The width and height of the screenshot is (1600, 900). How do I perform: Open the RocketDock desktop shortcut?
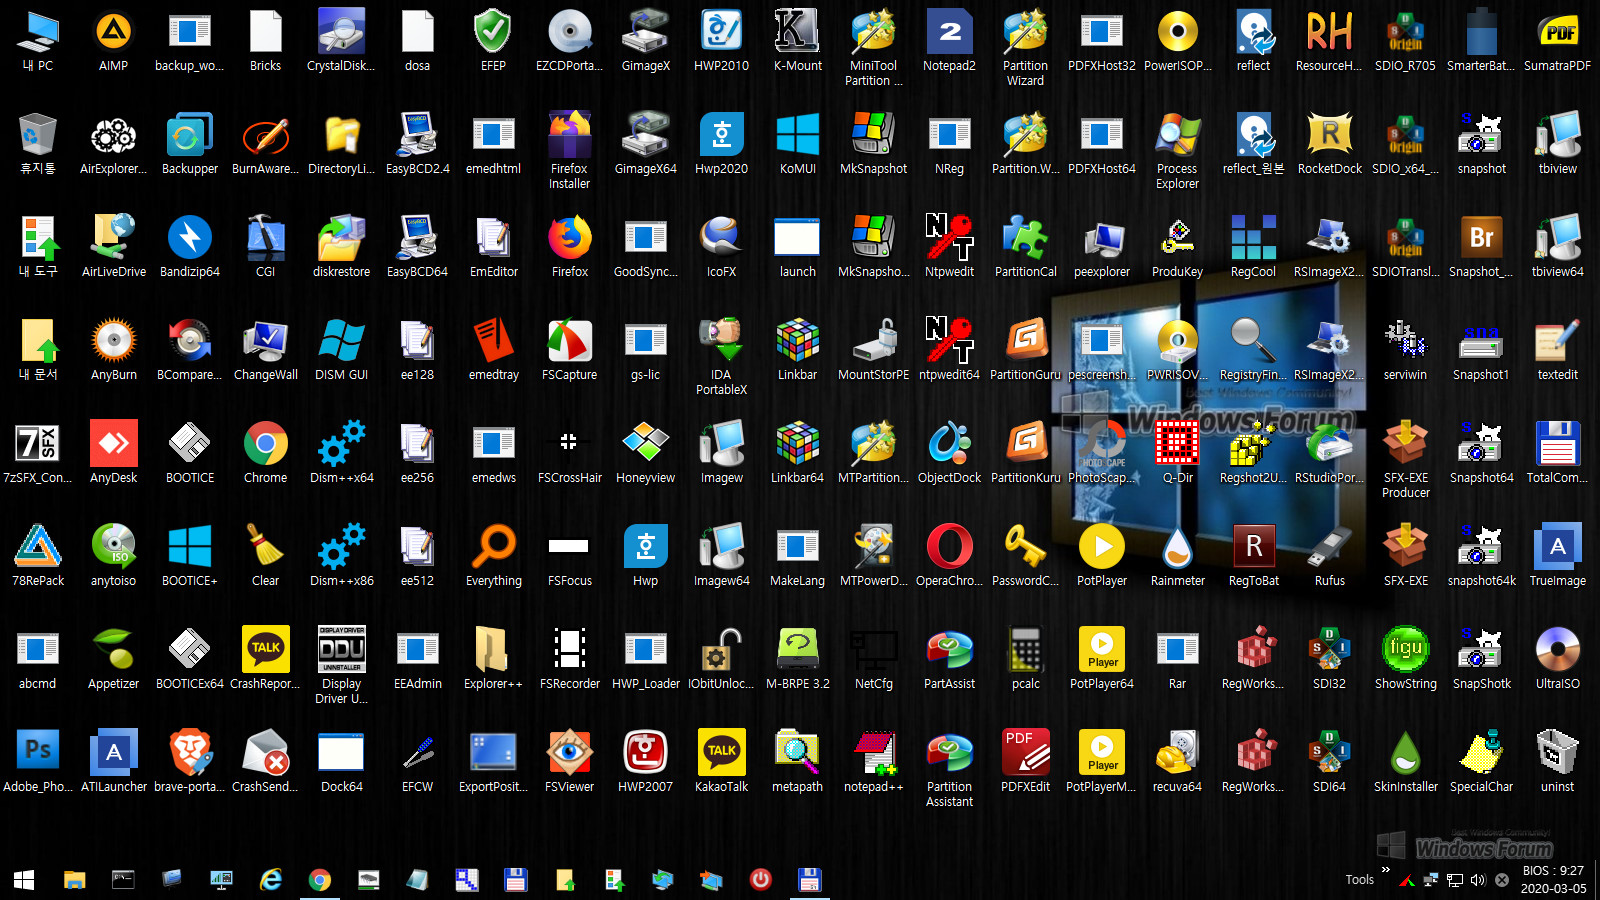click(x=1329, y=144)
